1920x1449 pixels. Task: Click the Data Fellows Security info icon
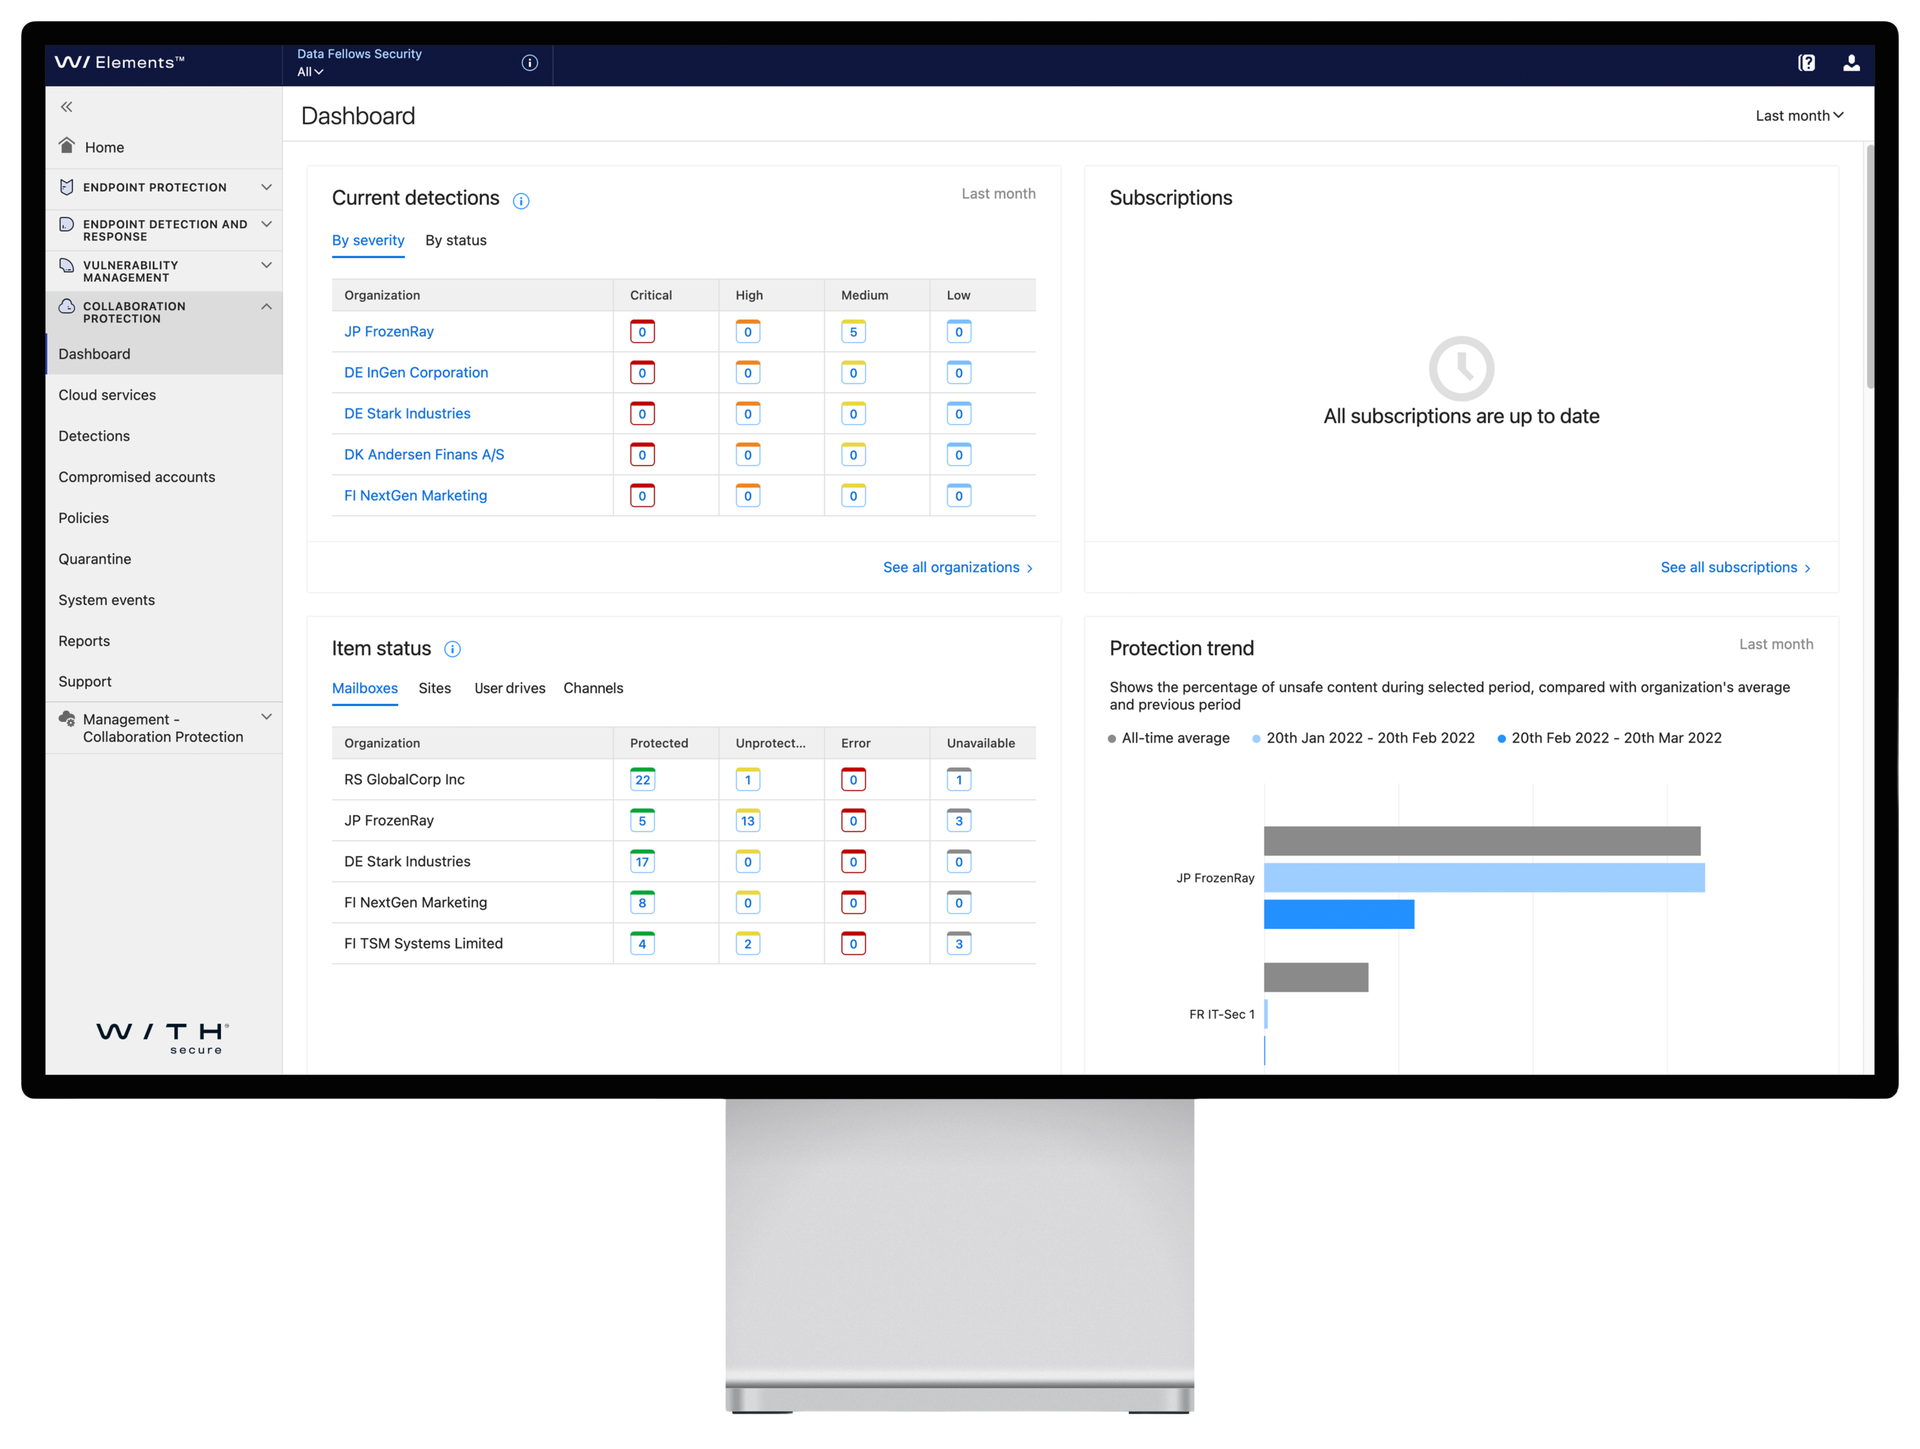pyautogui.click(x=529, y=62)
